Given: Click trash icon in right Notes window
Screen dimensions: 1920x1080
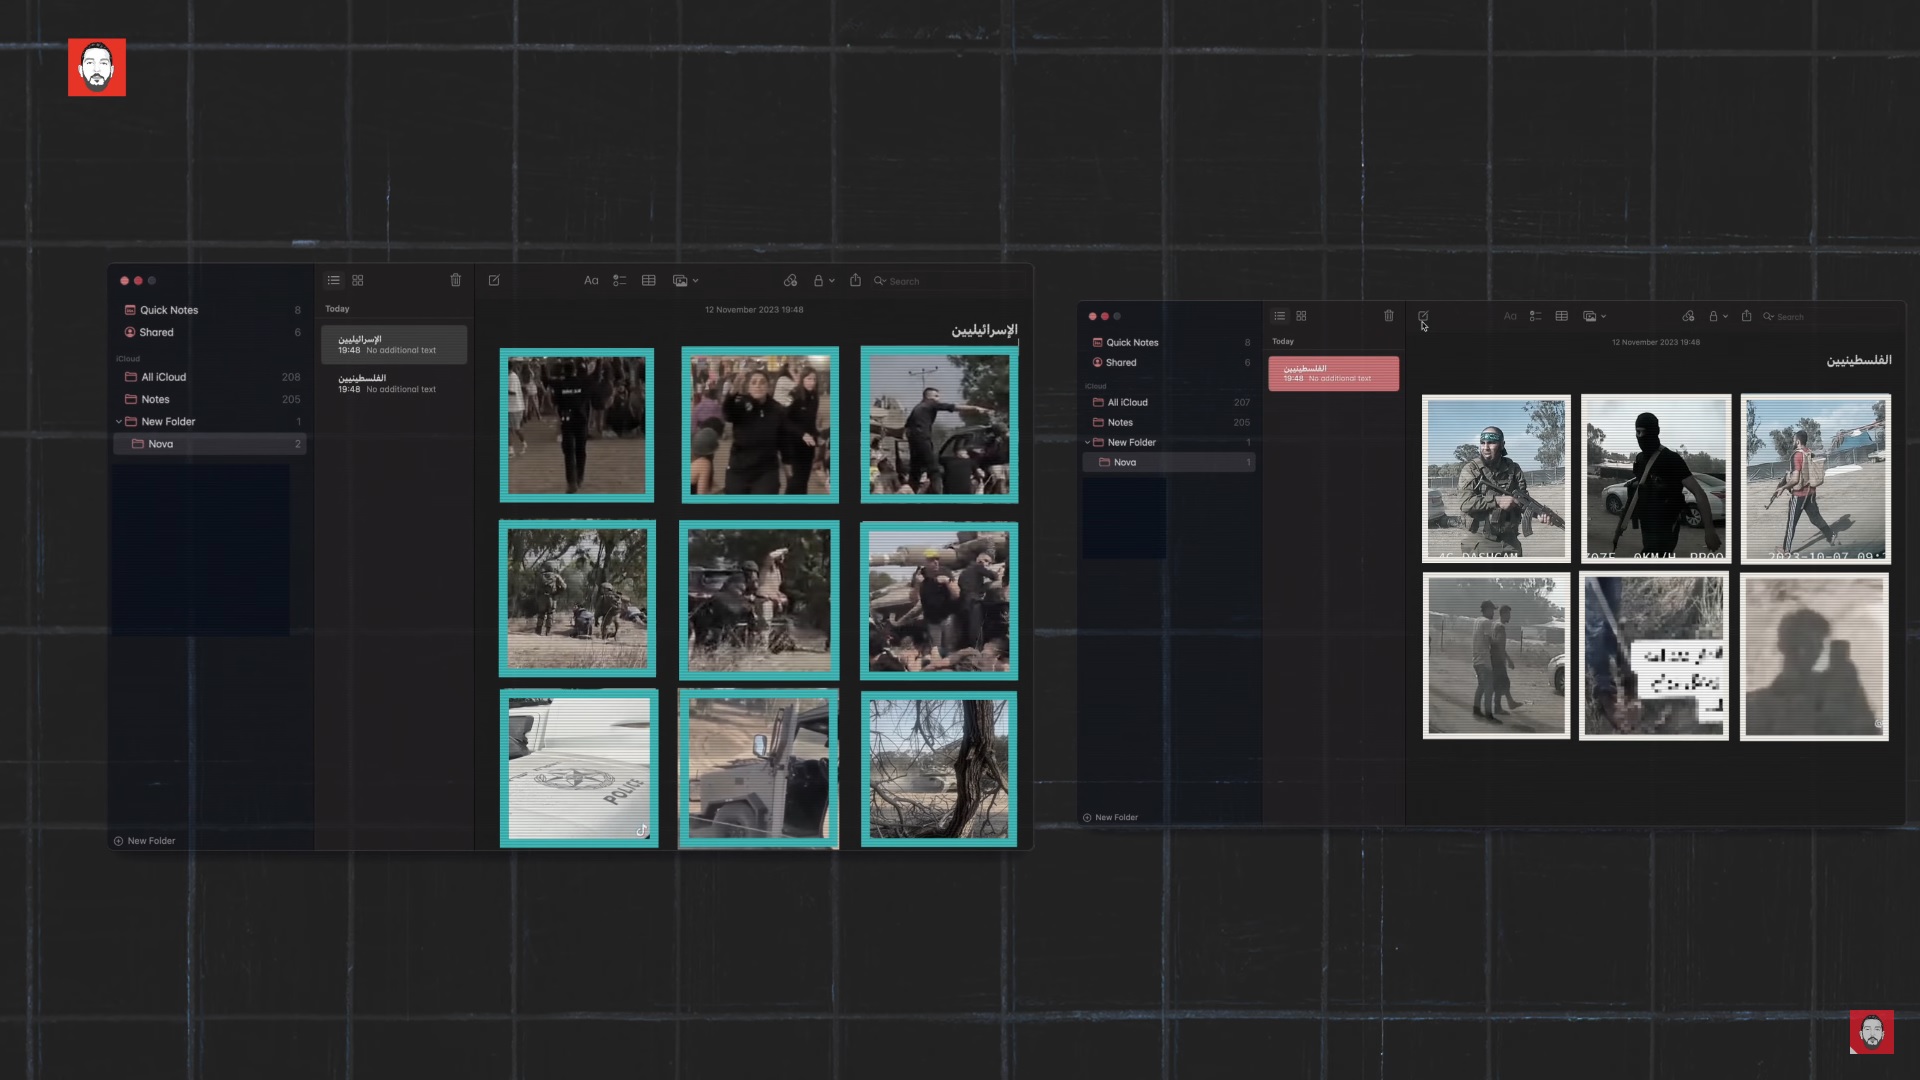Looking at the screenshot, I should [1389, 316].
